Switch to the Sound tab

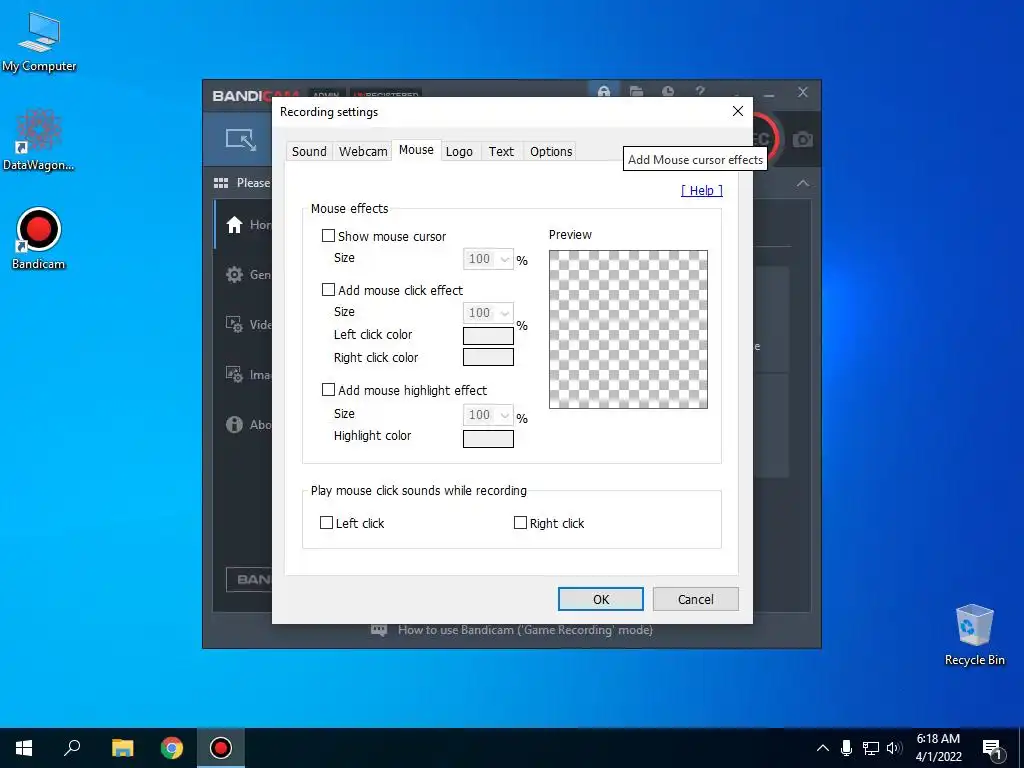pos(309,152)
